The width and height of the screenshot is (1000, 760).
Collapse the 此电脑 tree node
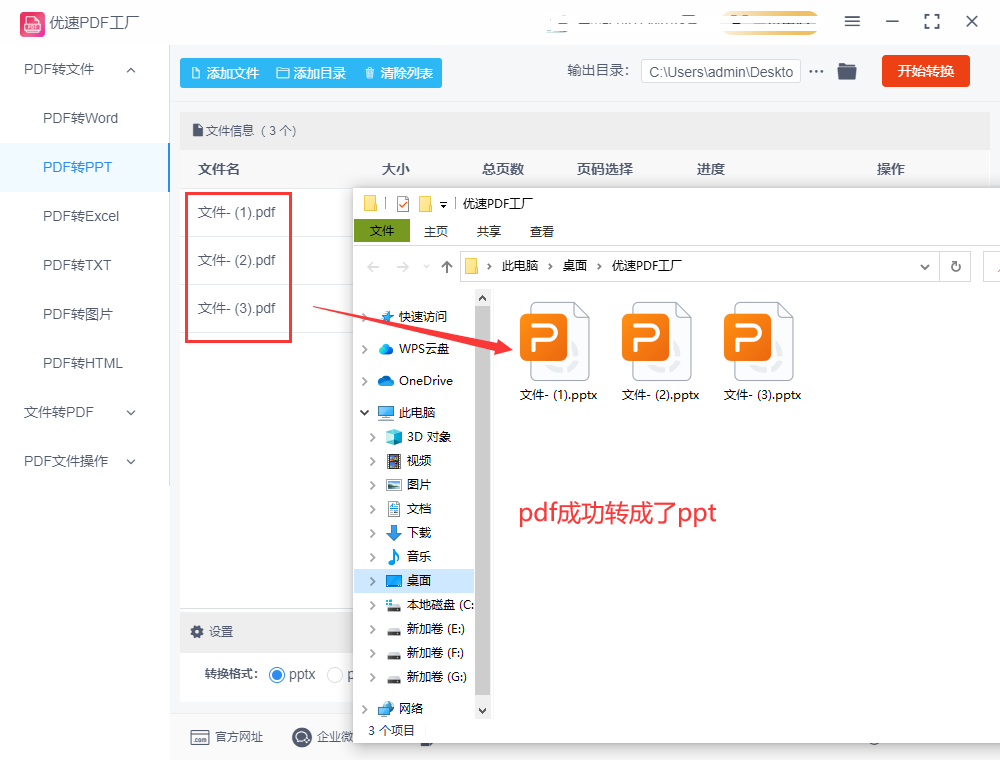click(364, 413)
